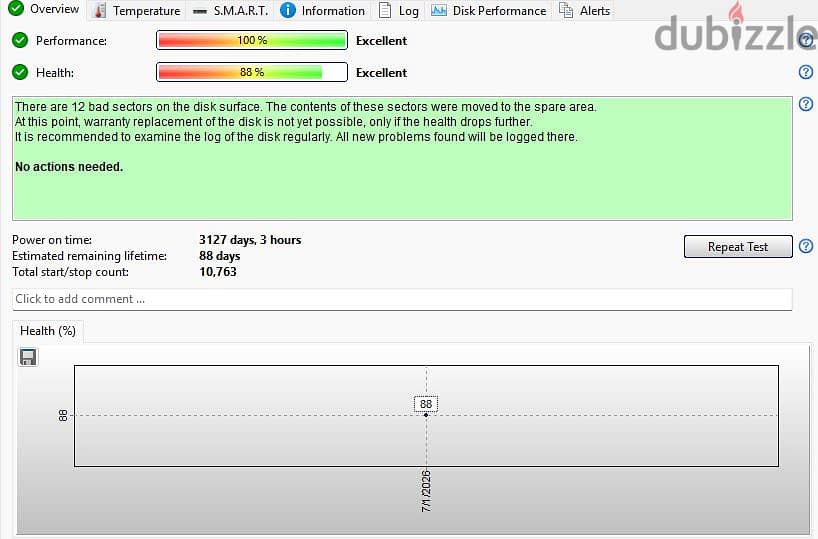Click the estimated remaining lifetime '88 days' value

click(220, 256)
